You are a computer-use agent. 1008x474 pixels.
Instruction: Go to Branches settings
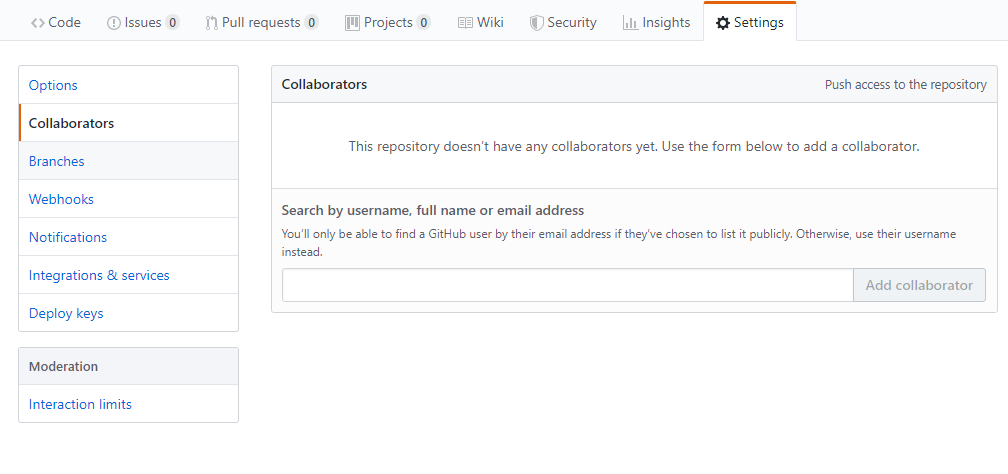point(56,161)
